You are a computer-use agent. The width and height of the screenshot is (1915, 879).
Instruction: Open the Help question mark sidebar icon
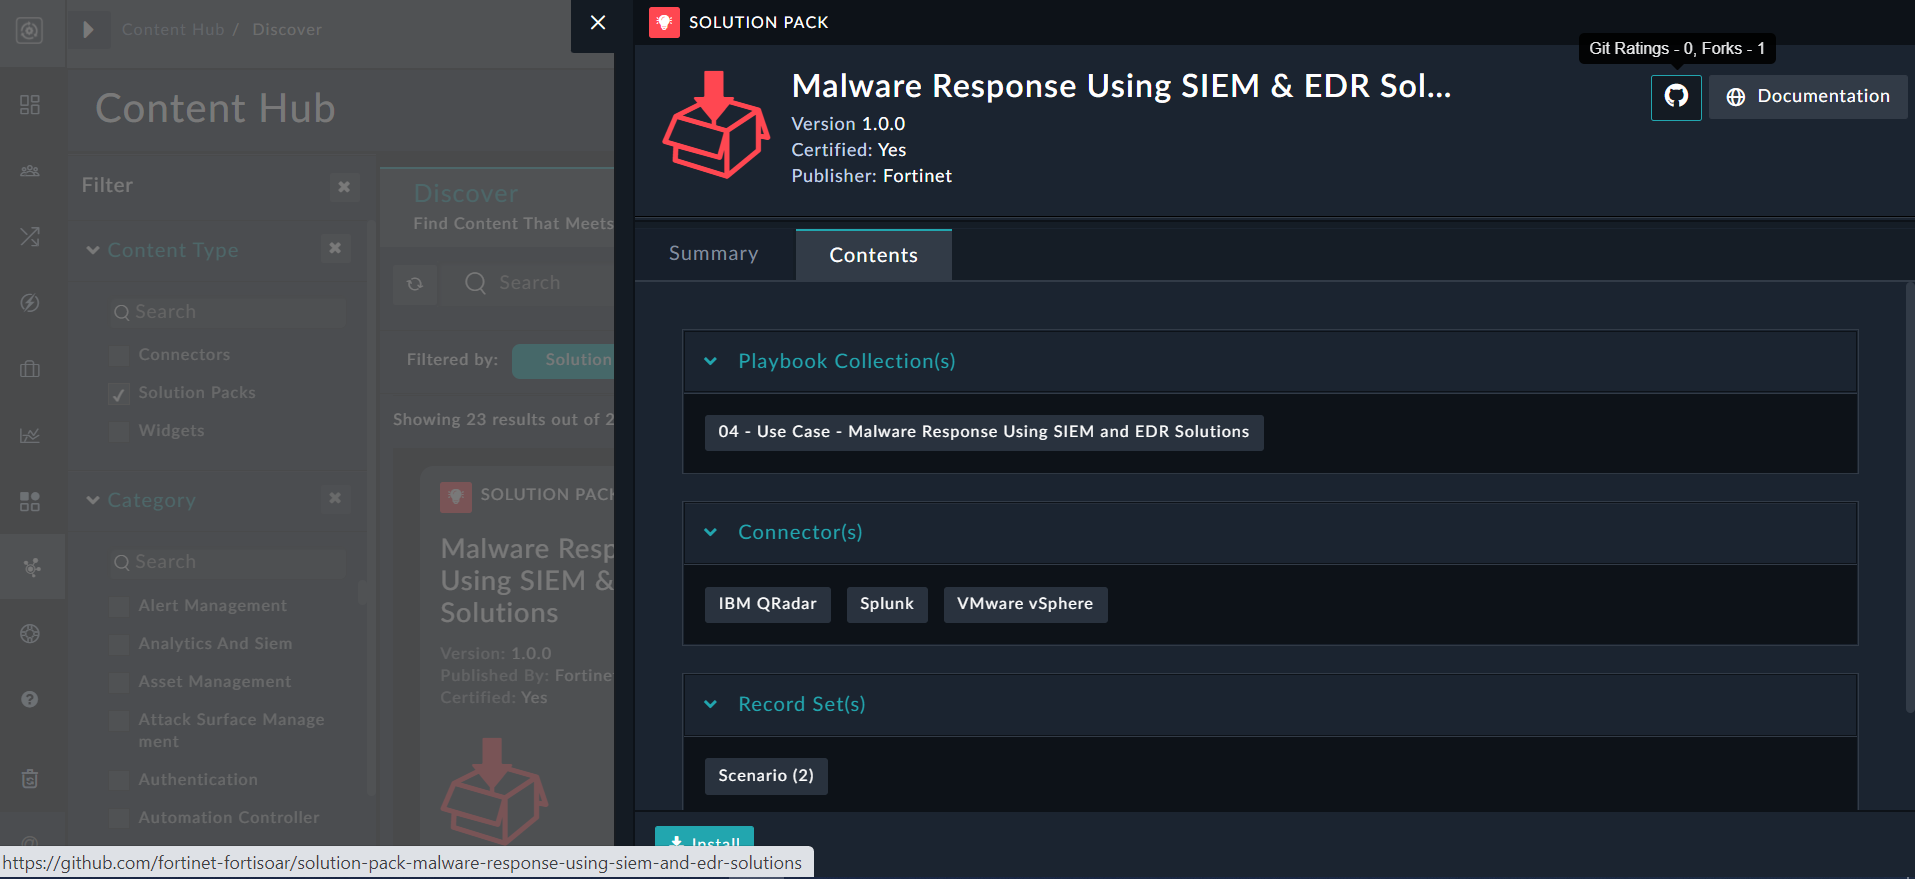tap(30, 699)
